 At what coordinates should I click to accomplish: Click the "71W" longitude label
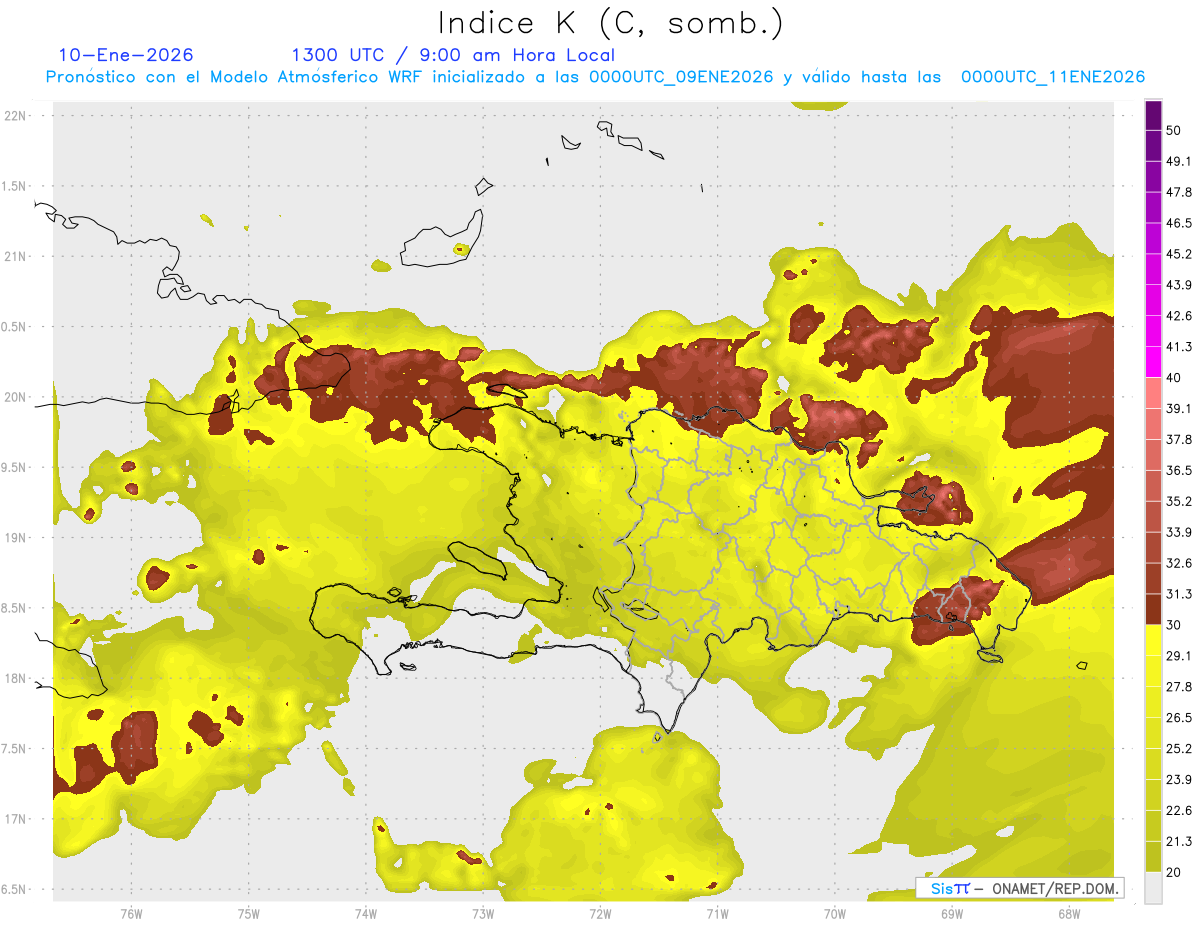click(x=716, y=913)
